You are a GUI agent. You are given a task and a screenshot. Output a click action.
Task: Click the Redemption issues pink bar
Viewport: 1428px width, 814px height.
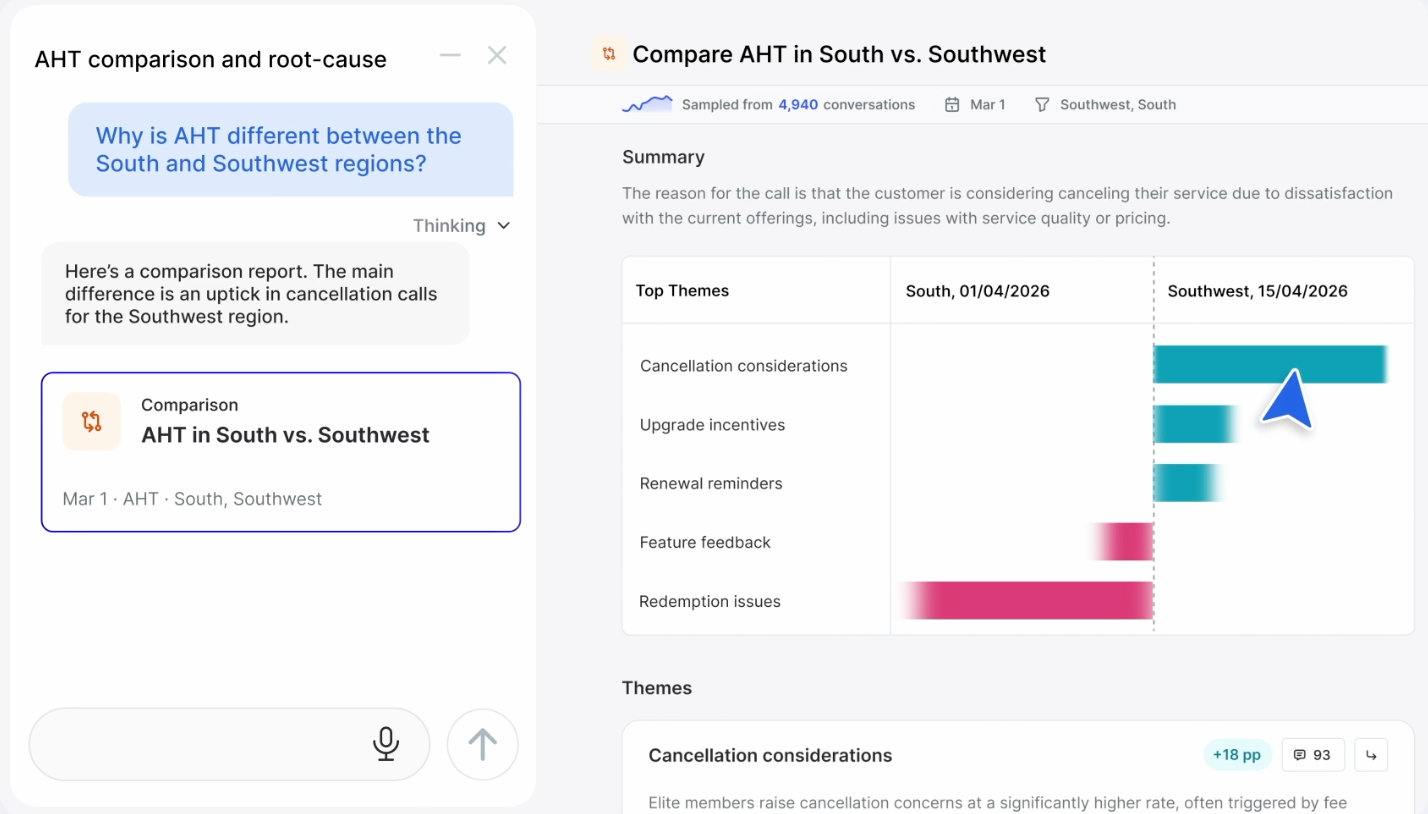(x=1026, y=601)
